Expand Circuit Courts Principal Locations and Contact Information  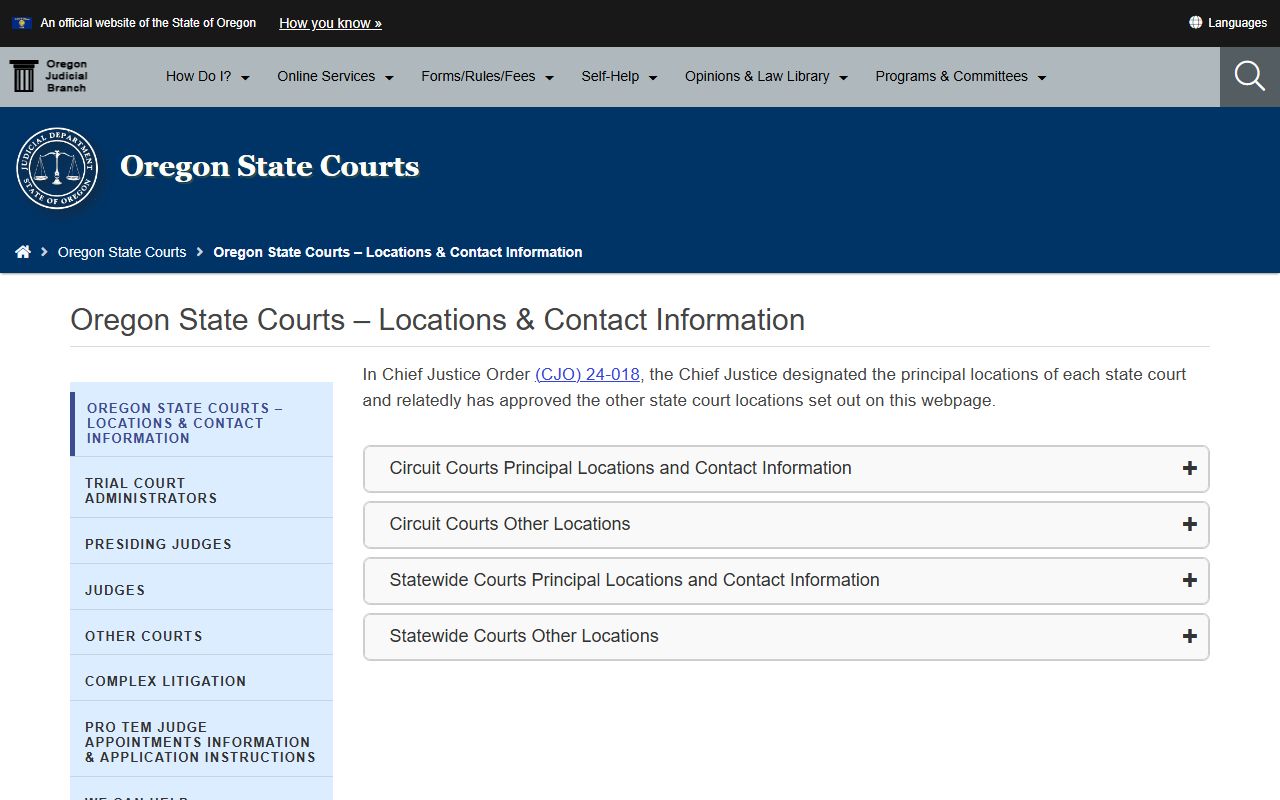point(786,468)
